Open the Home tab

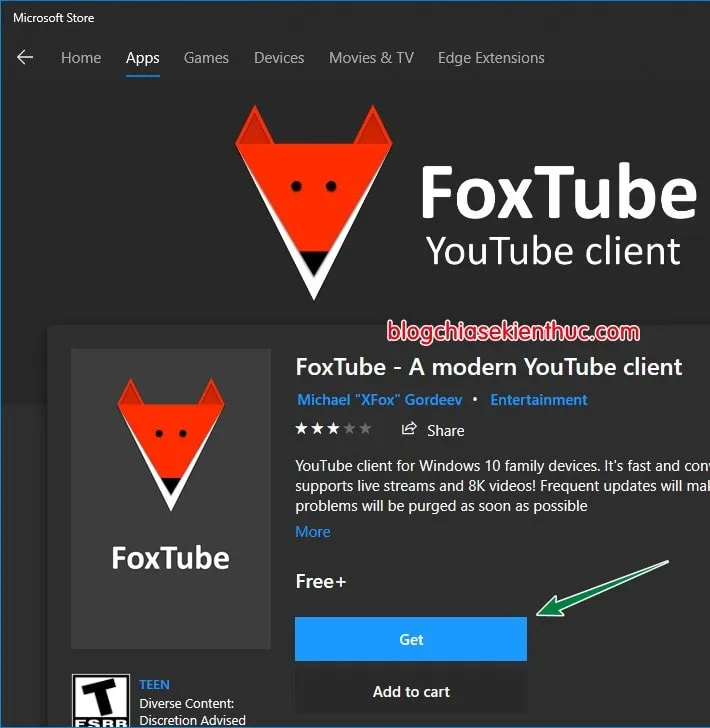click(81, 58)
